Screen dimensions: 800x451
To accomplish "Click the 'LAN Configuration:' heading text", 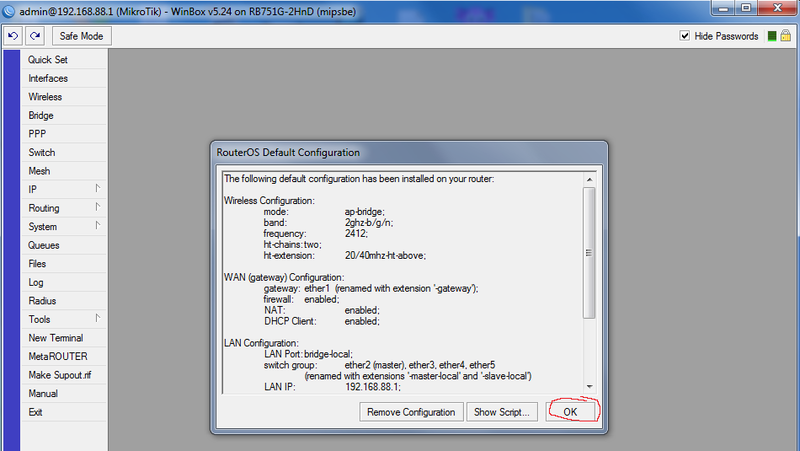I will pos(261,343).
